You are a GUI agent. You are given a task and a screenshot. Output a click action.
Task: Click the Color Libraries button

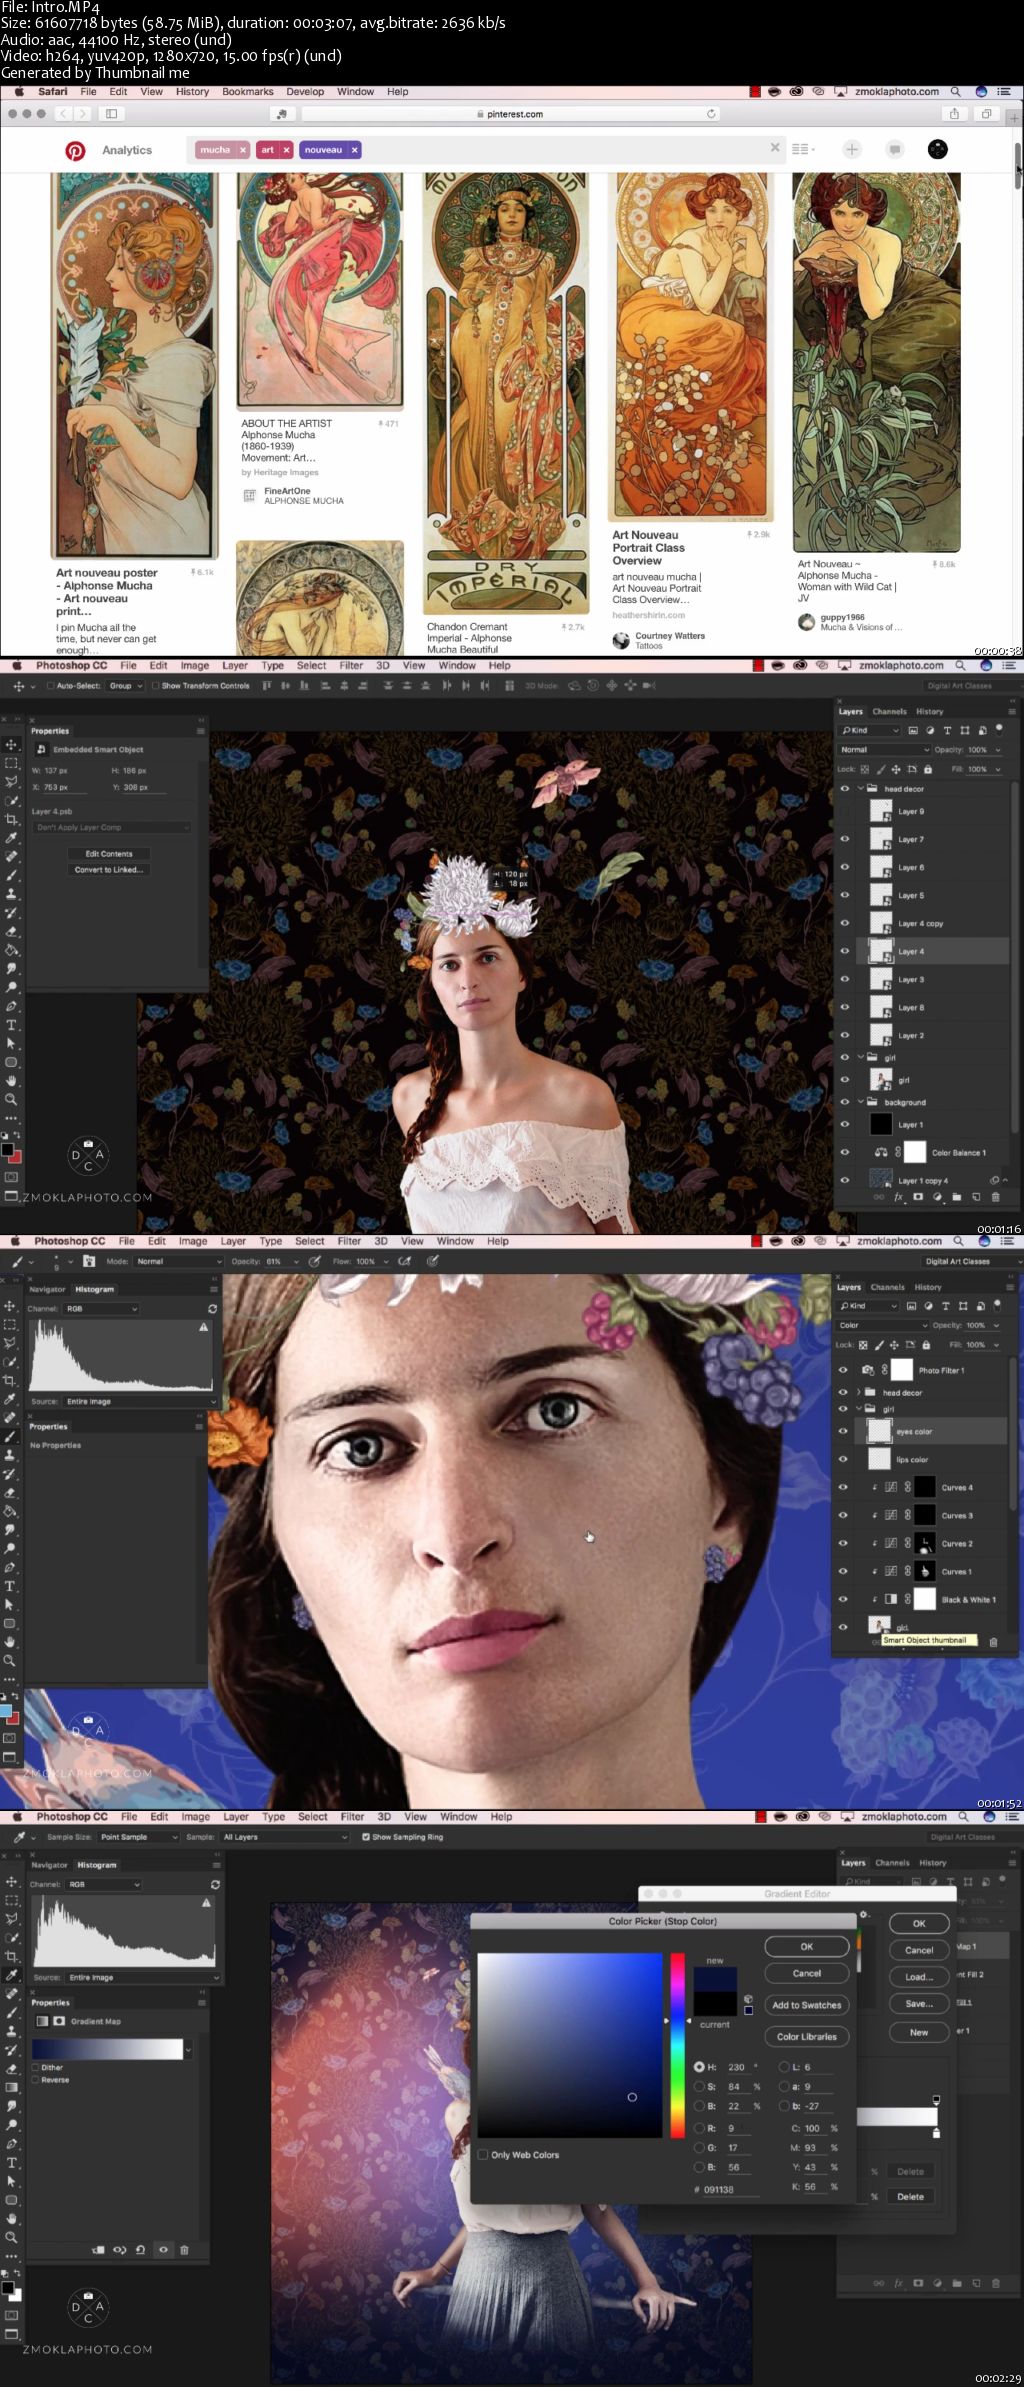coord(807,2036)
